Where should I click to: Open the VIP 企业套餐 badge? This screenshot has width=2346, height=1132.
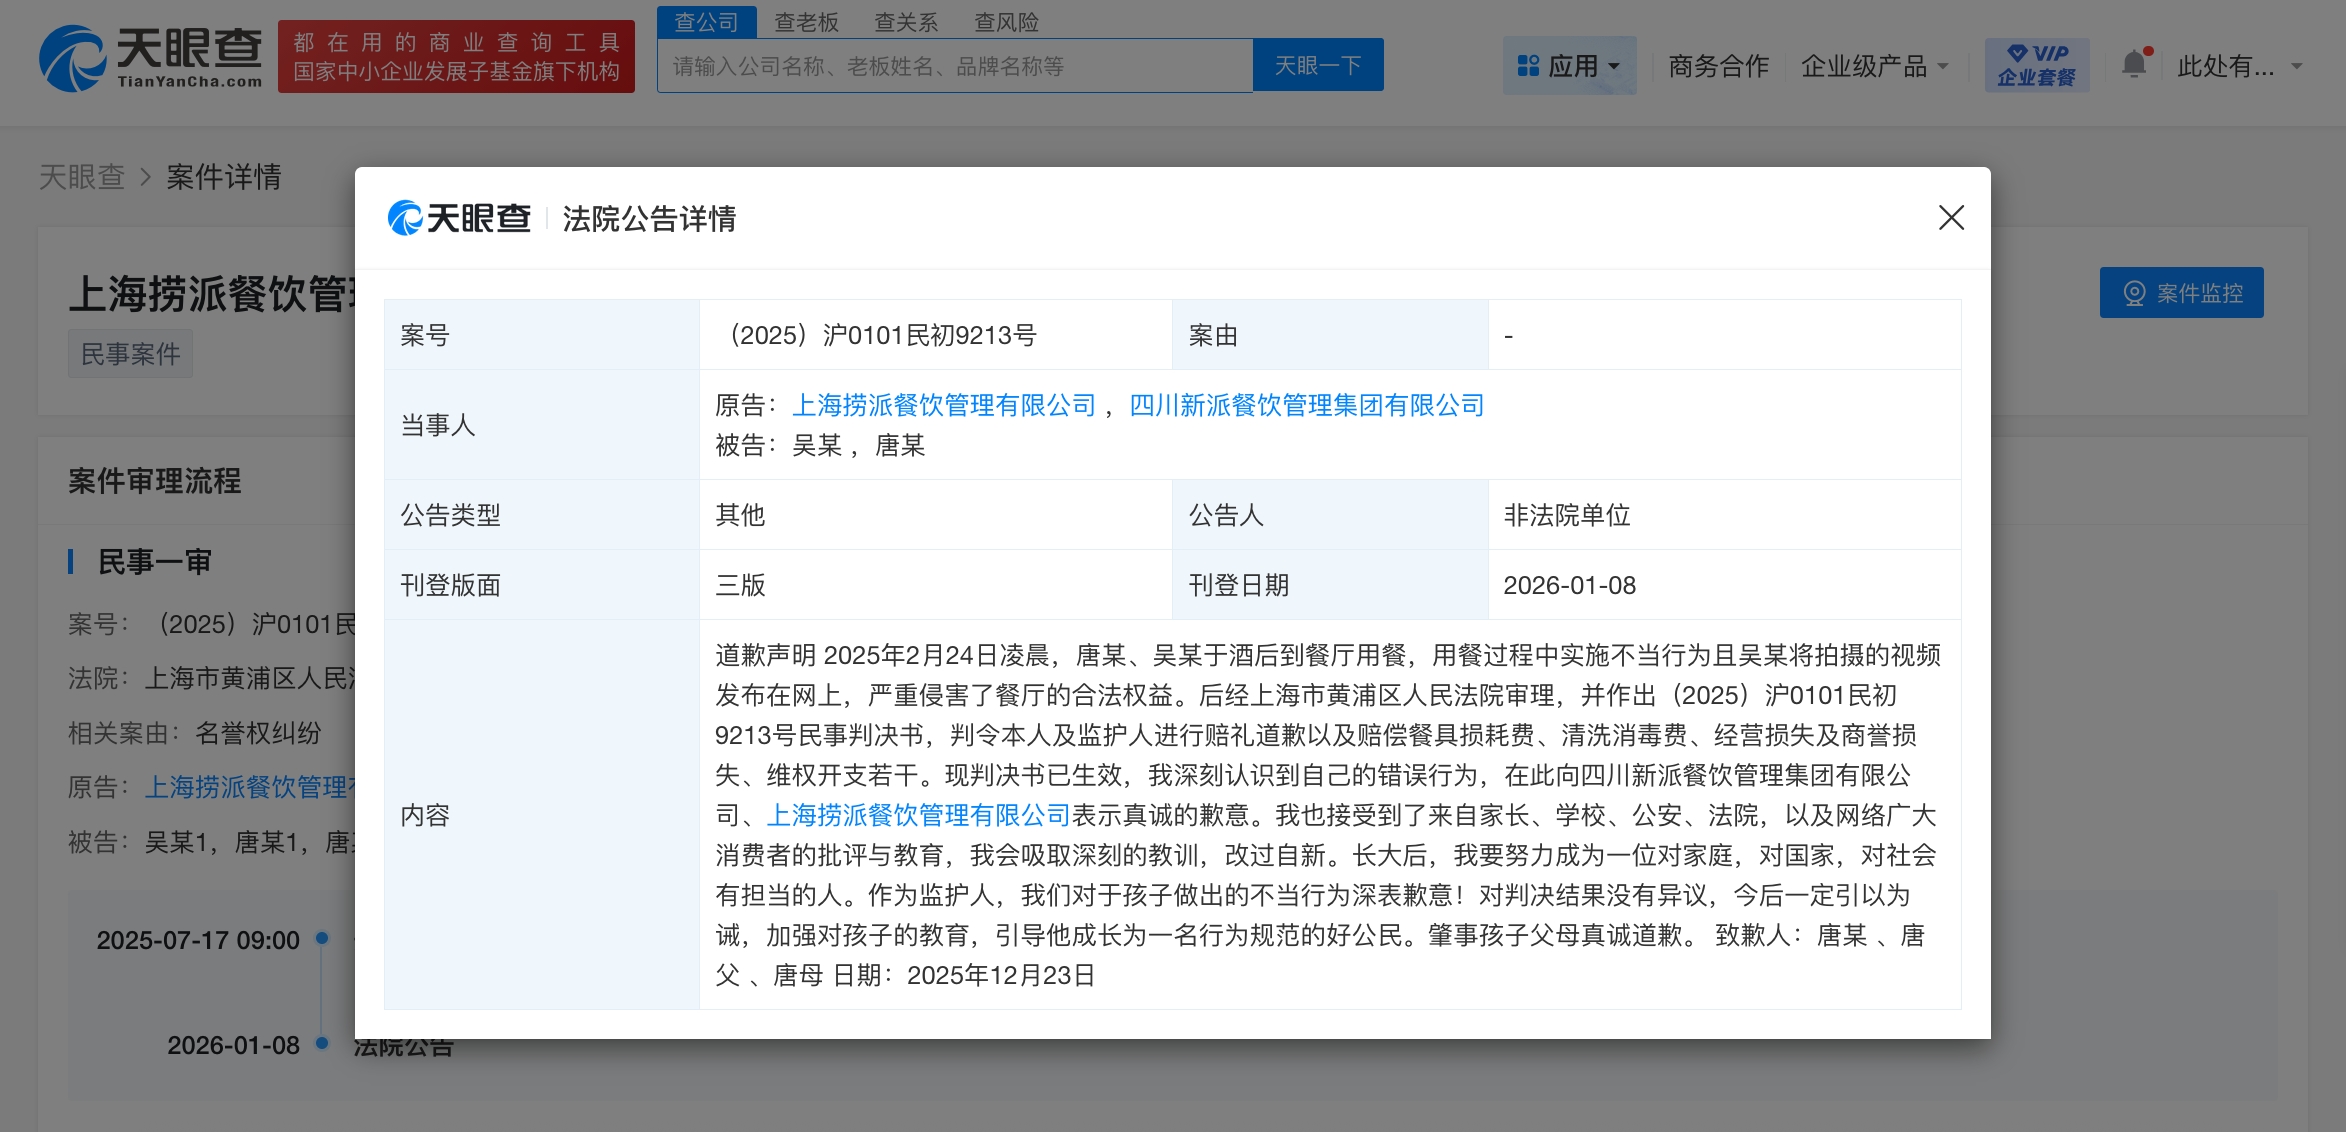click(x=2036, y=65)
